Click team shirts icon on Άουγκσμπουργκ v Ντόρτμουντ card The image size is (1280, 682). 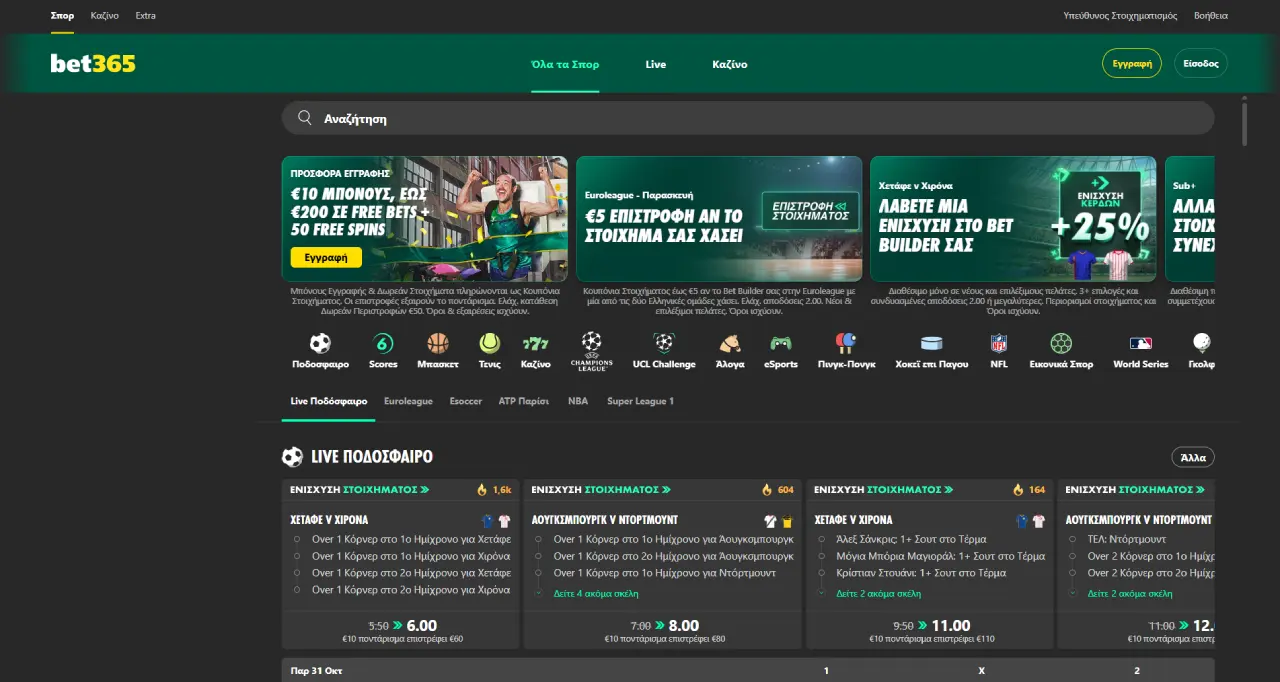pyautogui.click(x=778, y=520)
